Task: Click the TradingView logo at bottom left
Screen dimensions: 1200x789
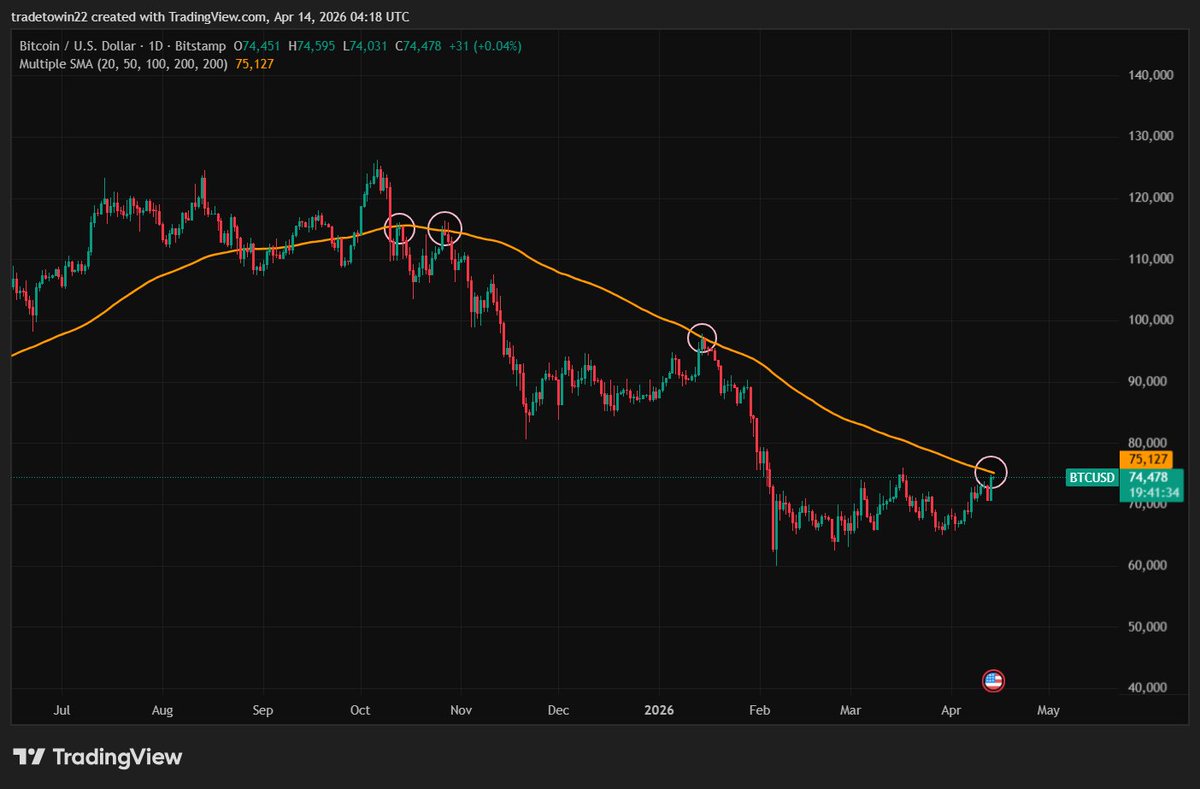Action: [97, 757]
